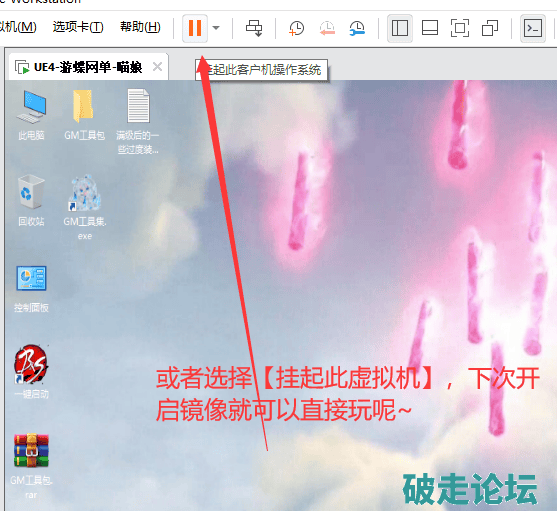Close the UE4 virtual machine tab
This screenshot has height=511, width=557.
[157, 66]
